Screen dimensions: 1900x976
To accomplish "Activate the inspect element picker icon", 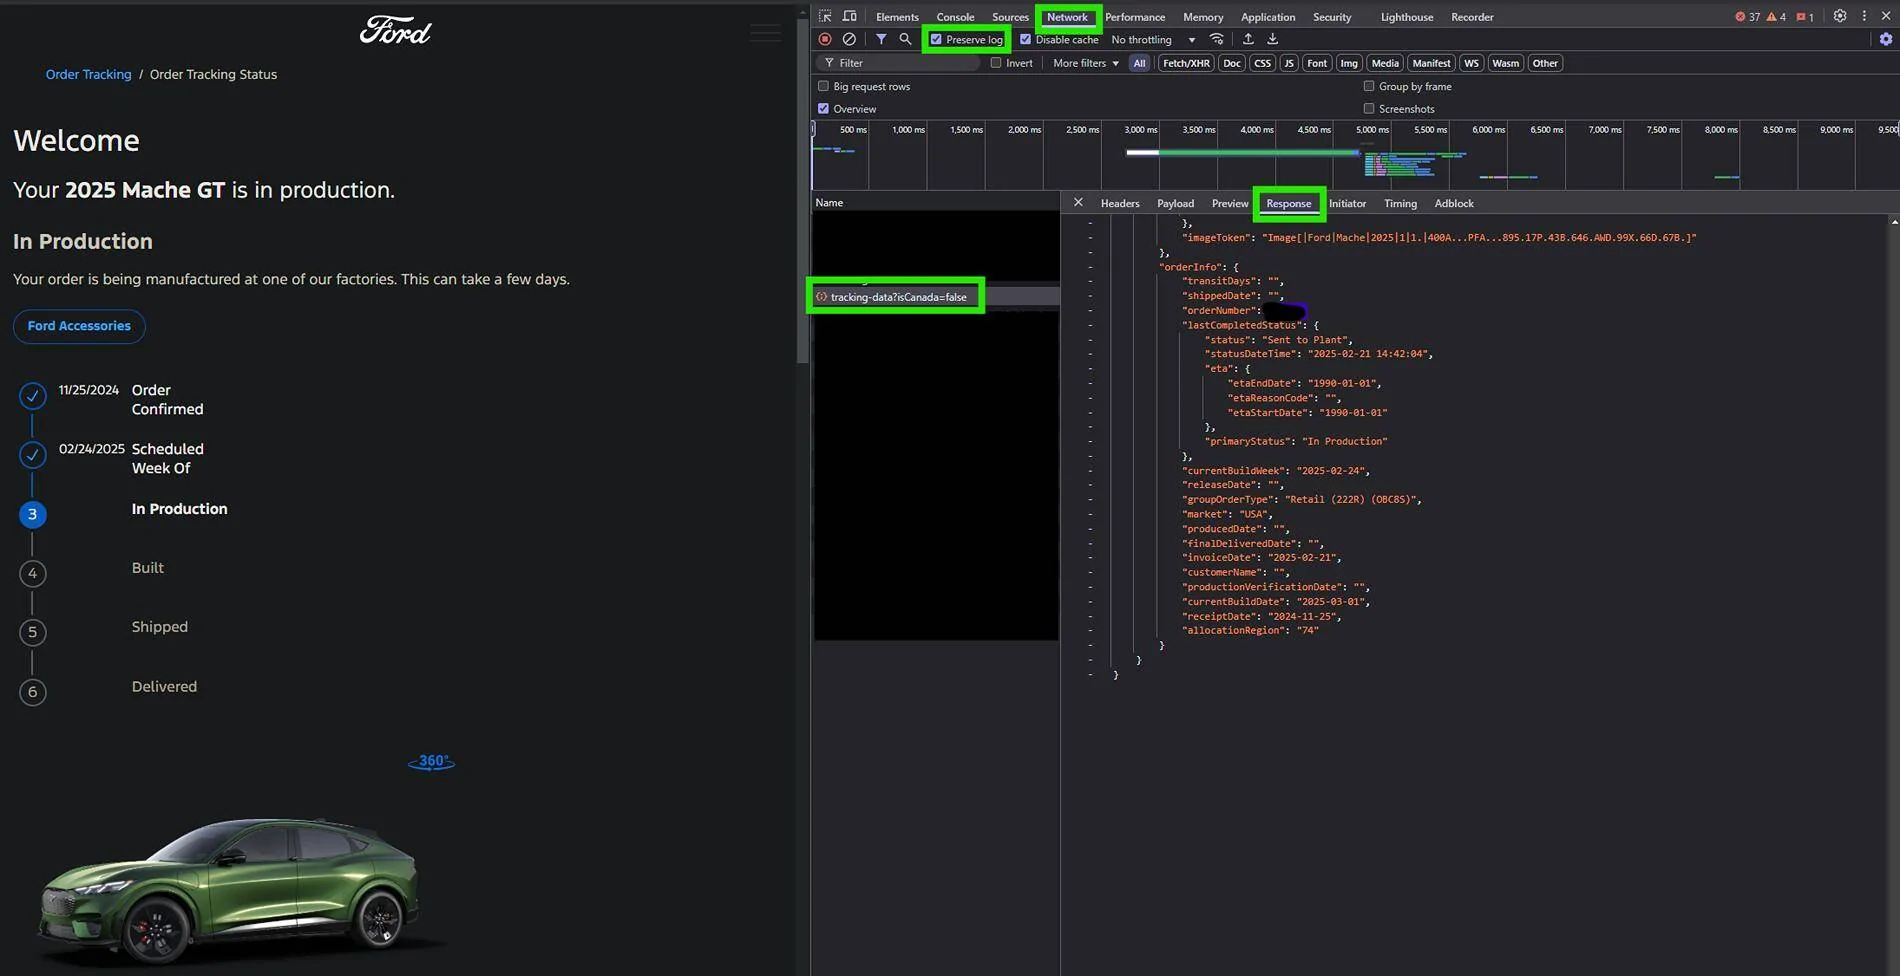I will tap(825, 16).
